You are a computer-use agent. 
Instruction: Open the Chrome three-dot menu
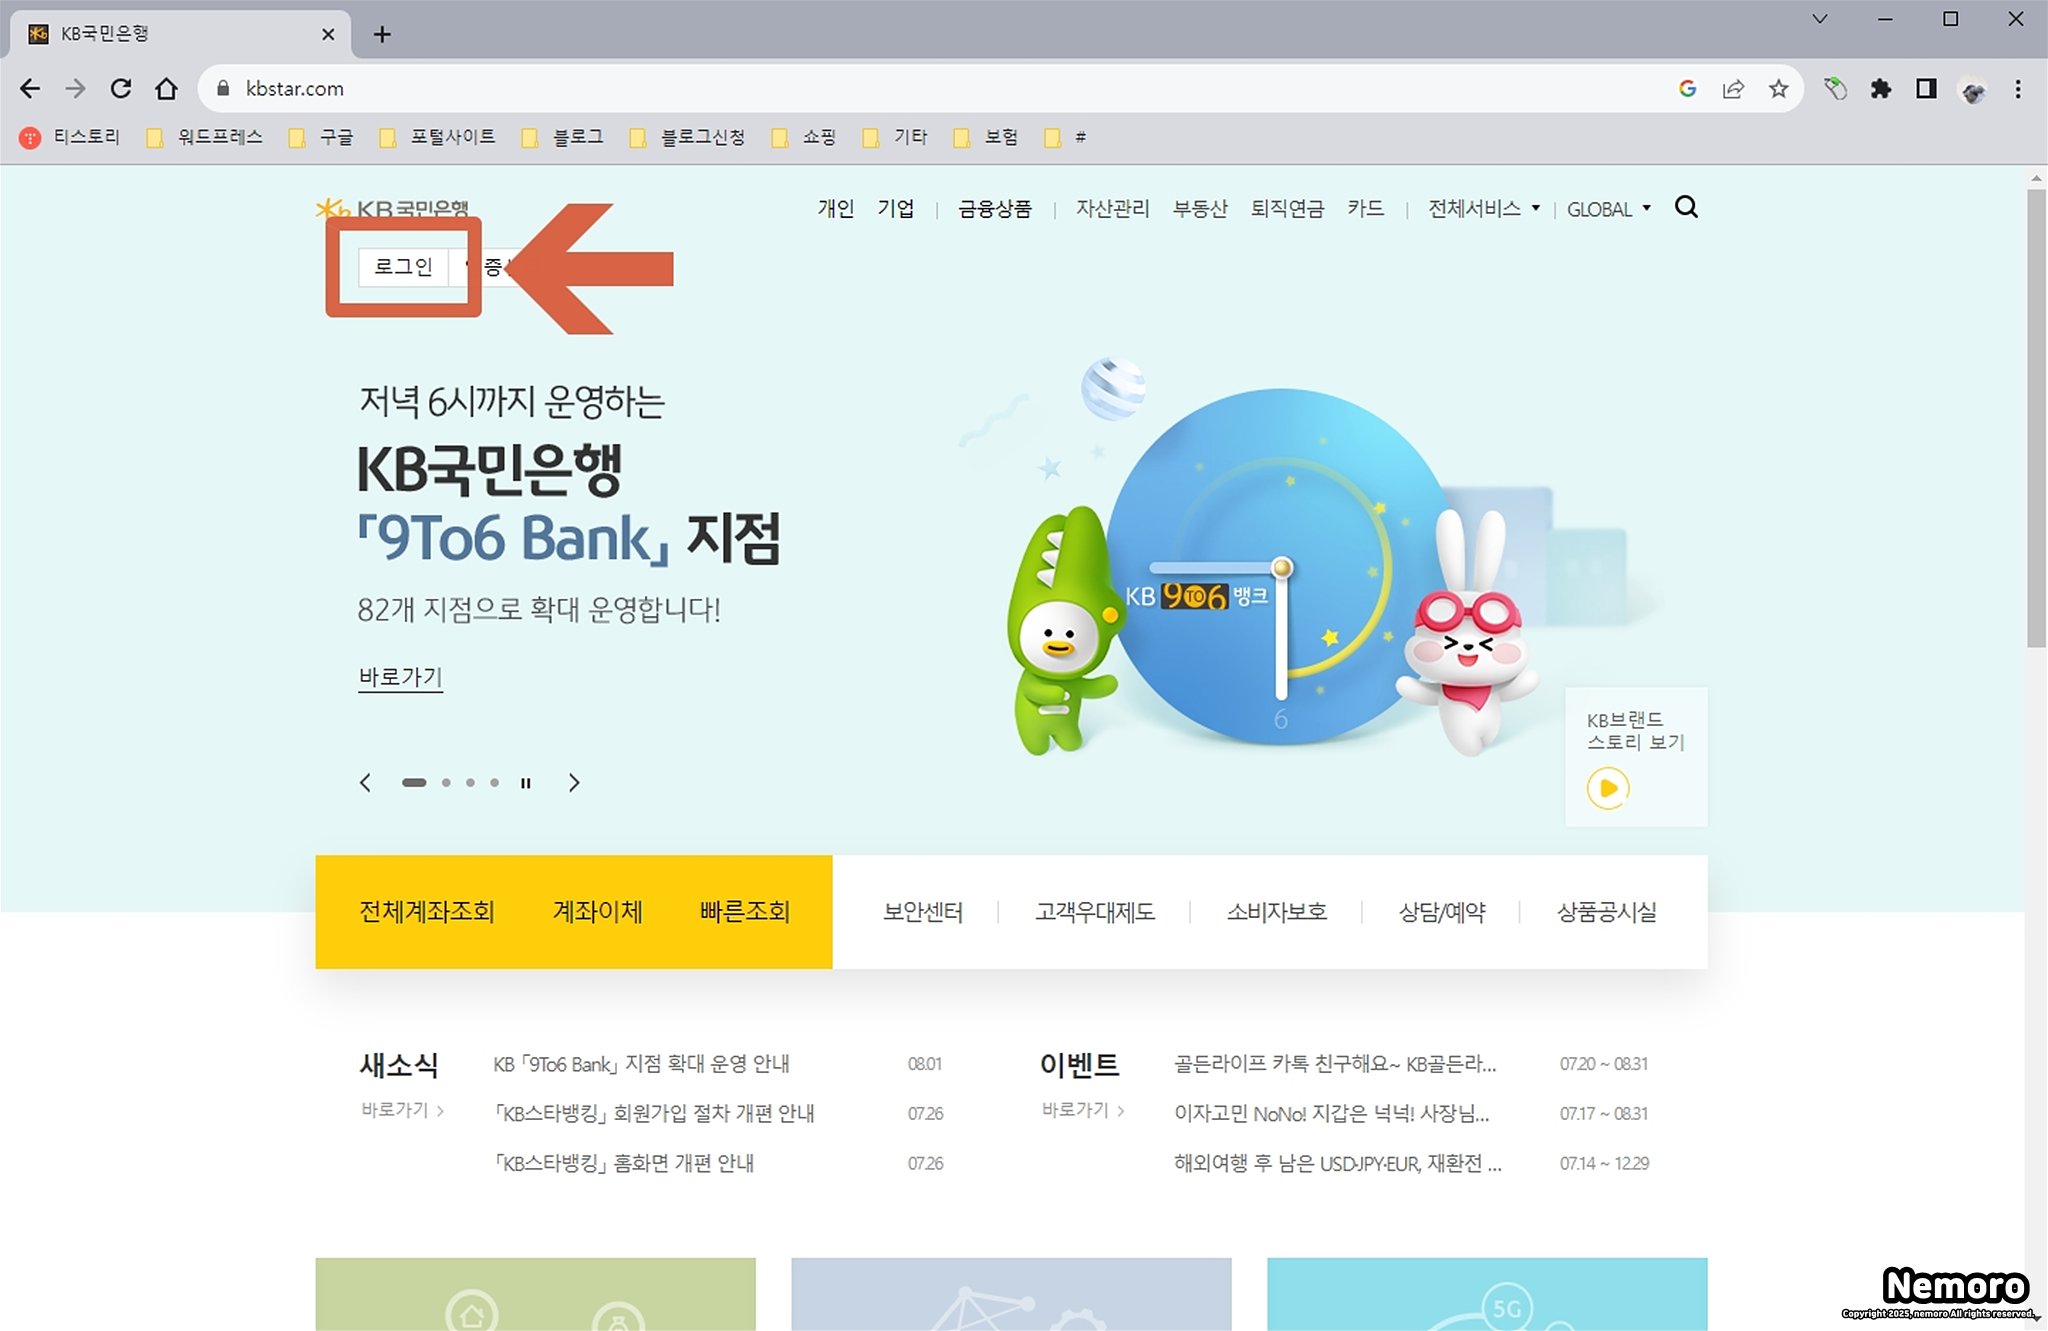(x=2018, y=89)
